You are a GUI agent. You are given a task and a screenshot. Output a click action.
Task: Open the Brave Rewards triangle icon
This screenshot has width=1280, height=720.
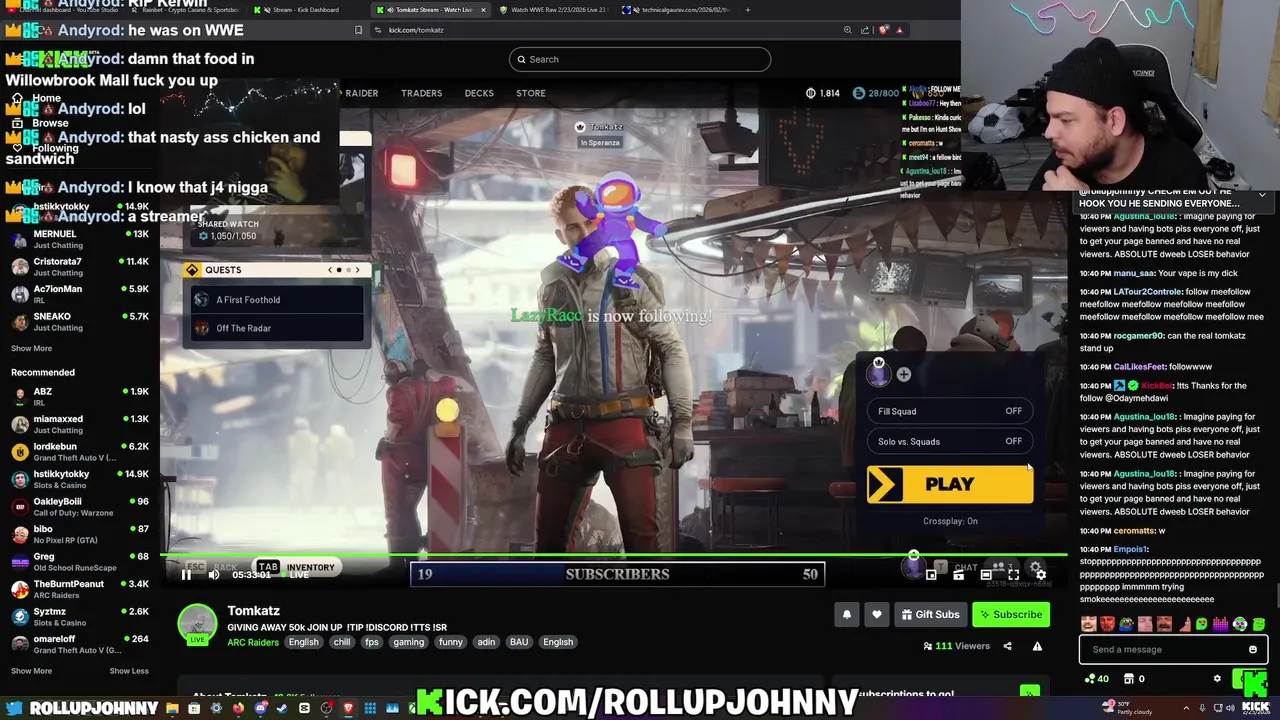[x=899, y=30]
